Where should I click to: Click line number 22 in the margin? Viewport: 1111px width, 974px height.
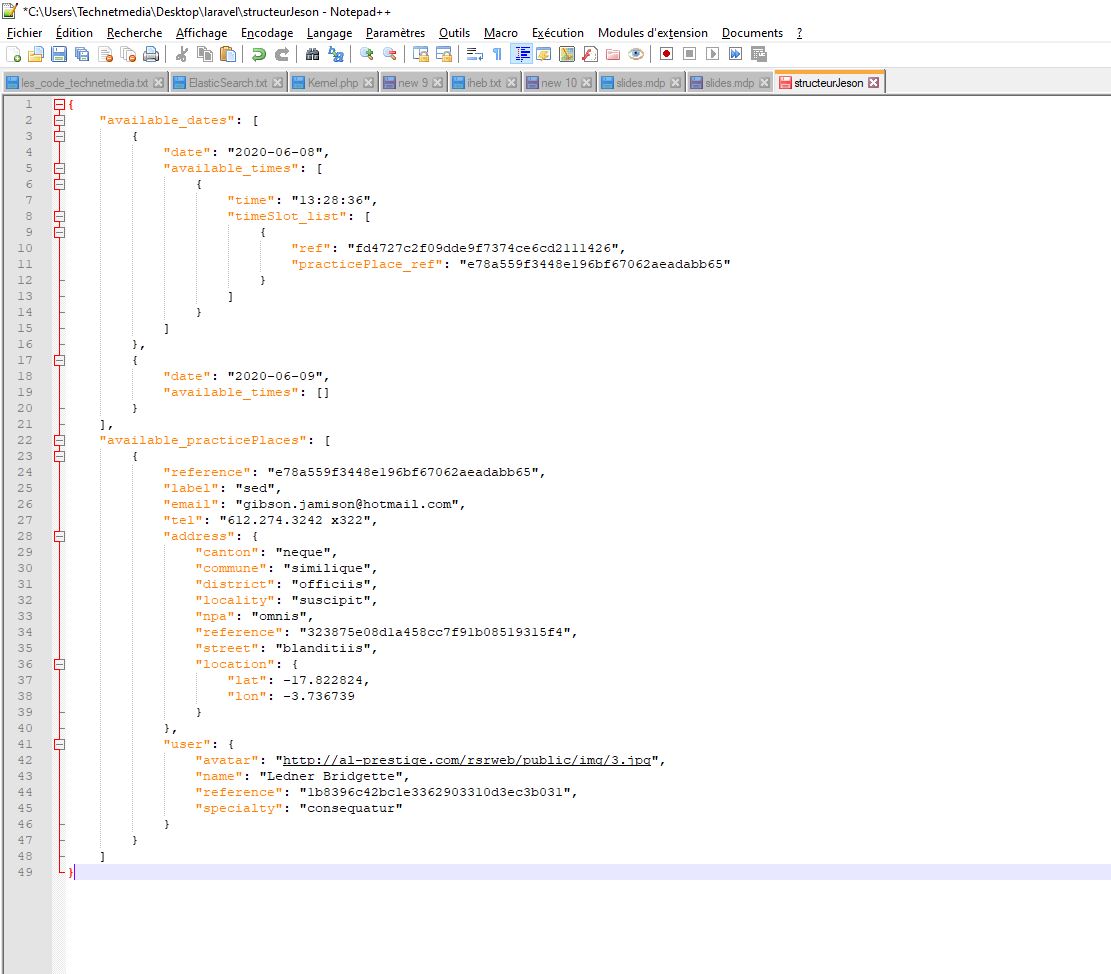26,440
